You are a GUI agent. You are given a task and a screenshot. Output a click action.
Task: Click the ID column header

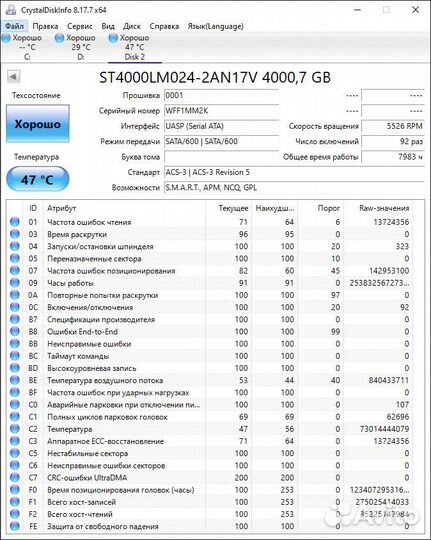point(33,208)
